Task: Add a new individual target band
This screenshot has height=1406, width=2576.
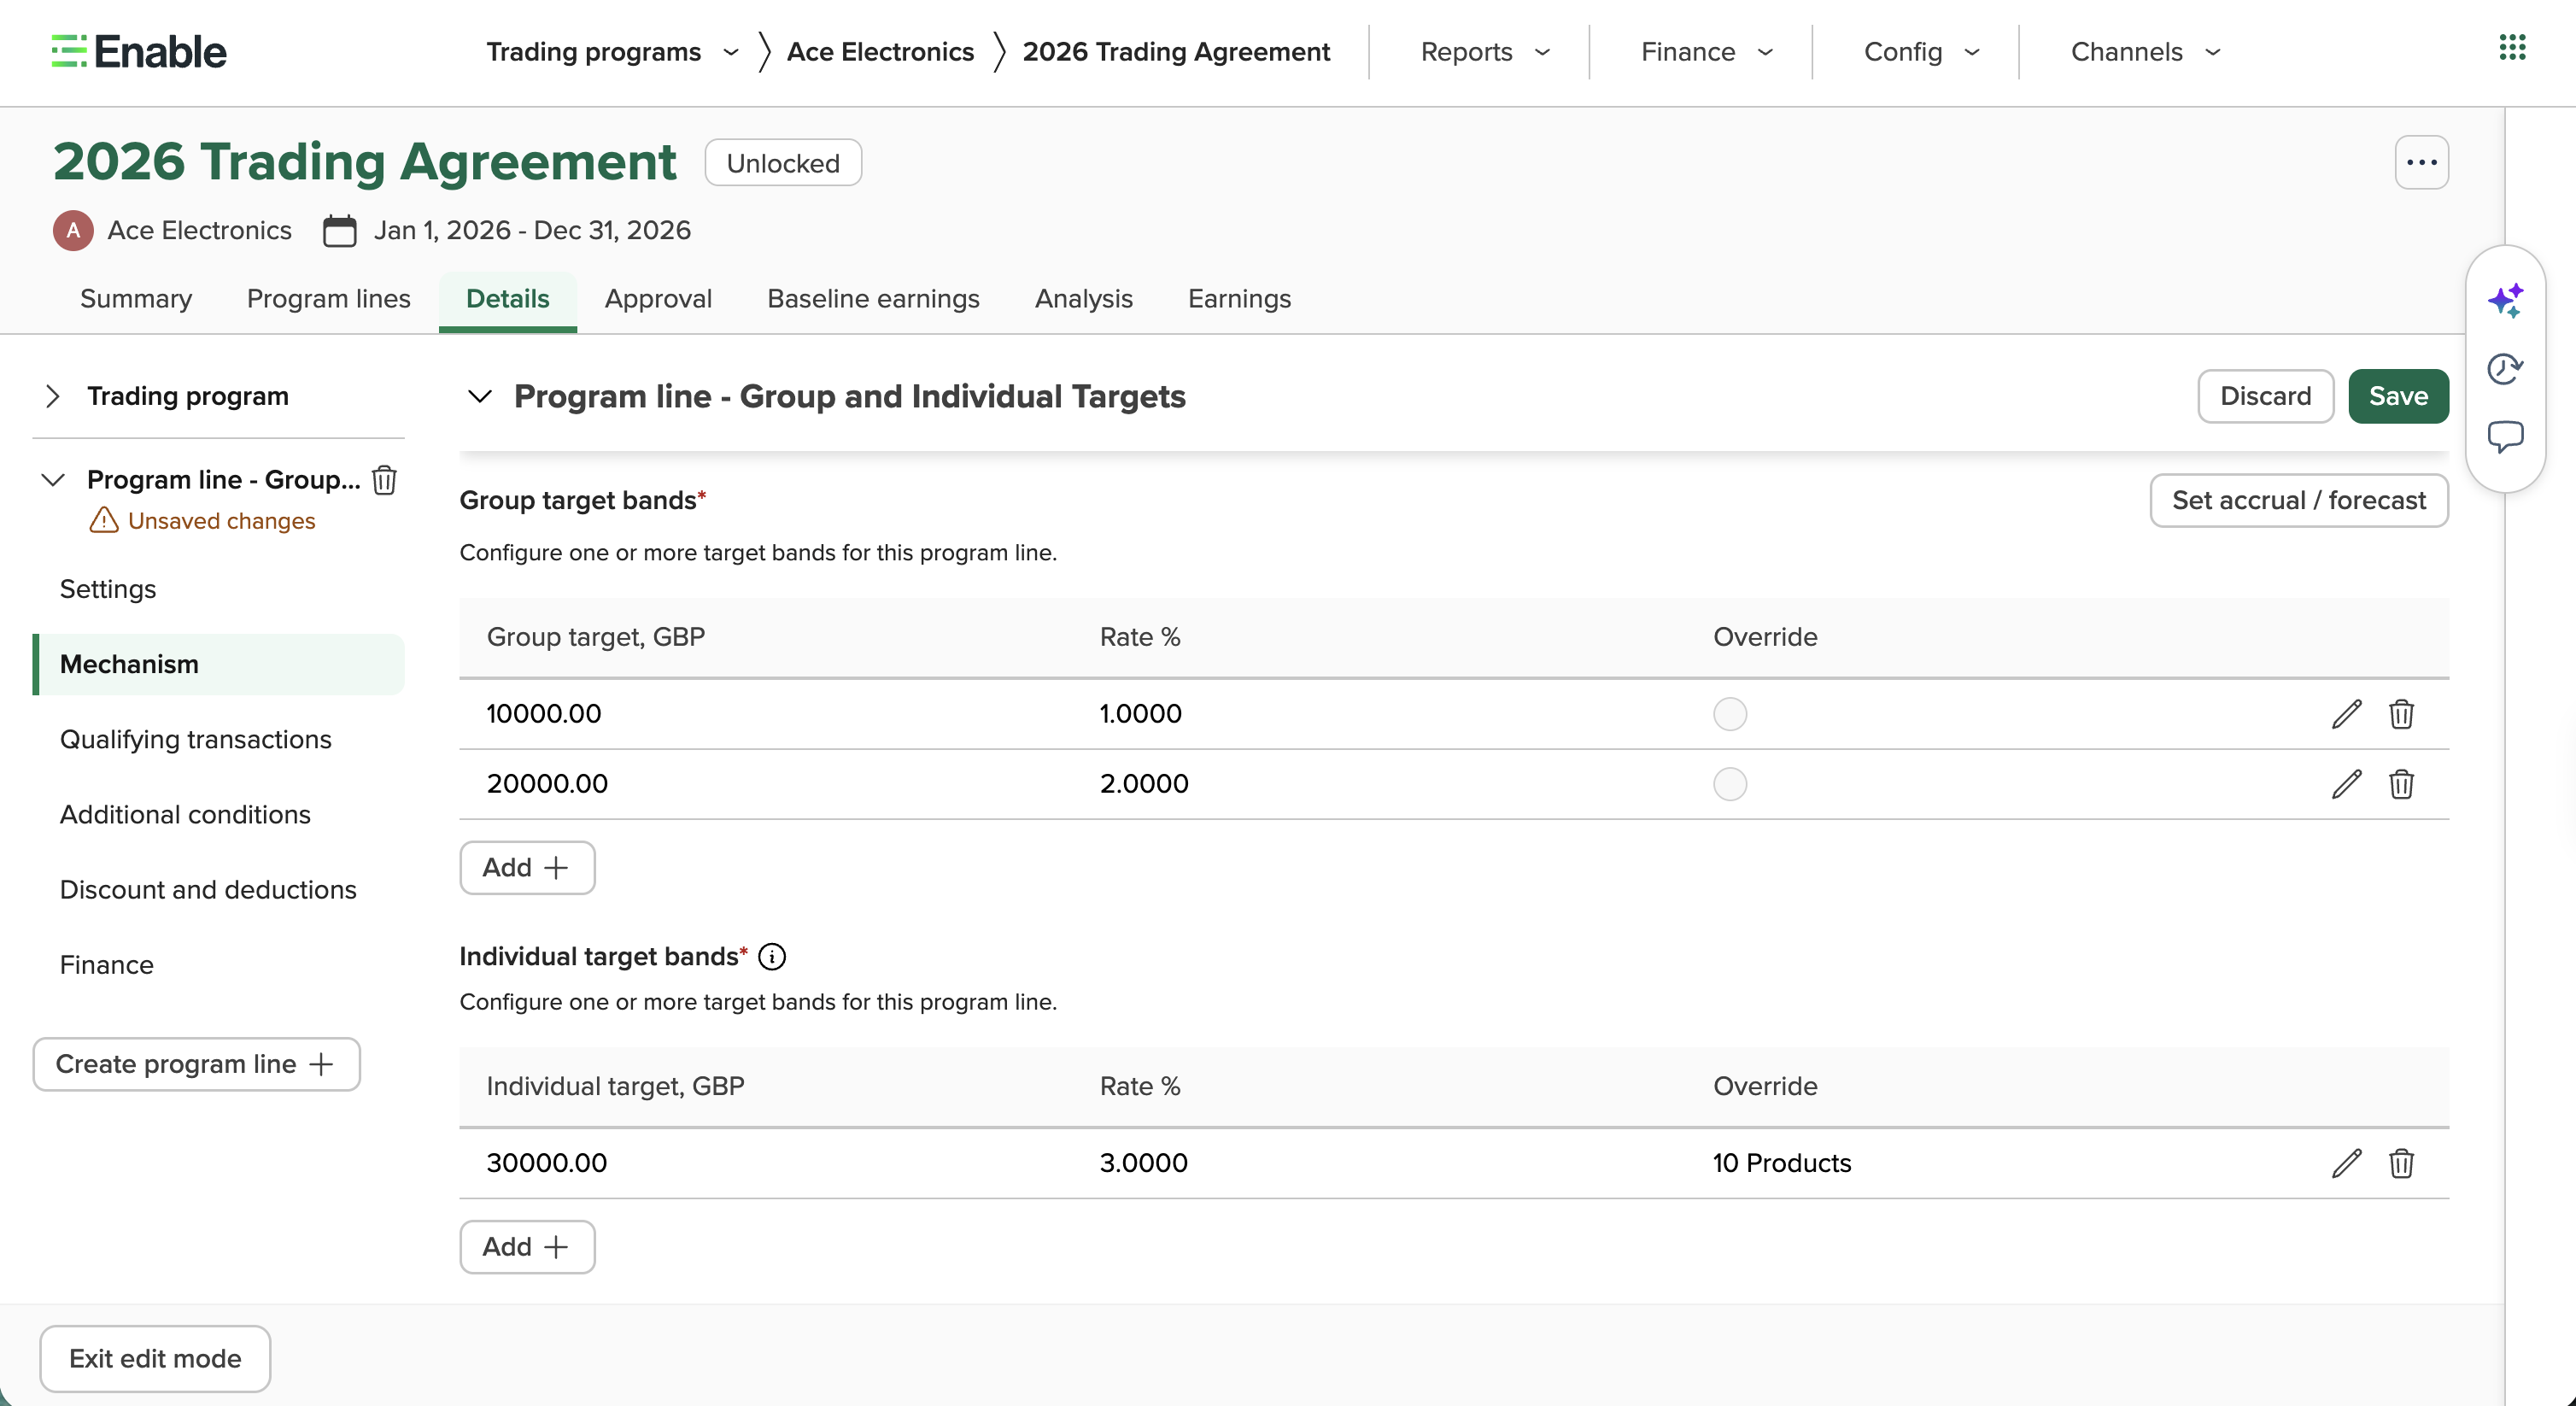Action: 527,1247
